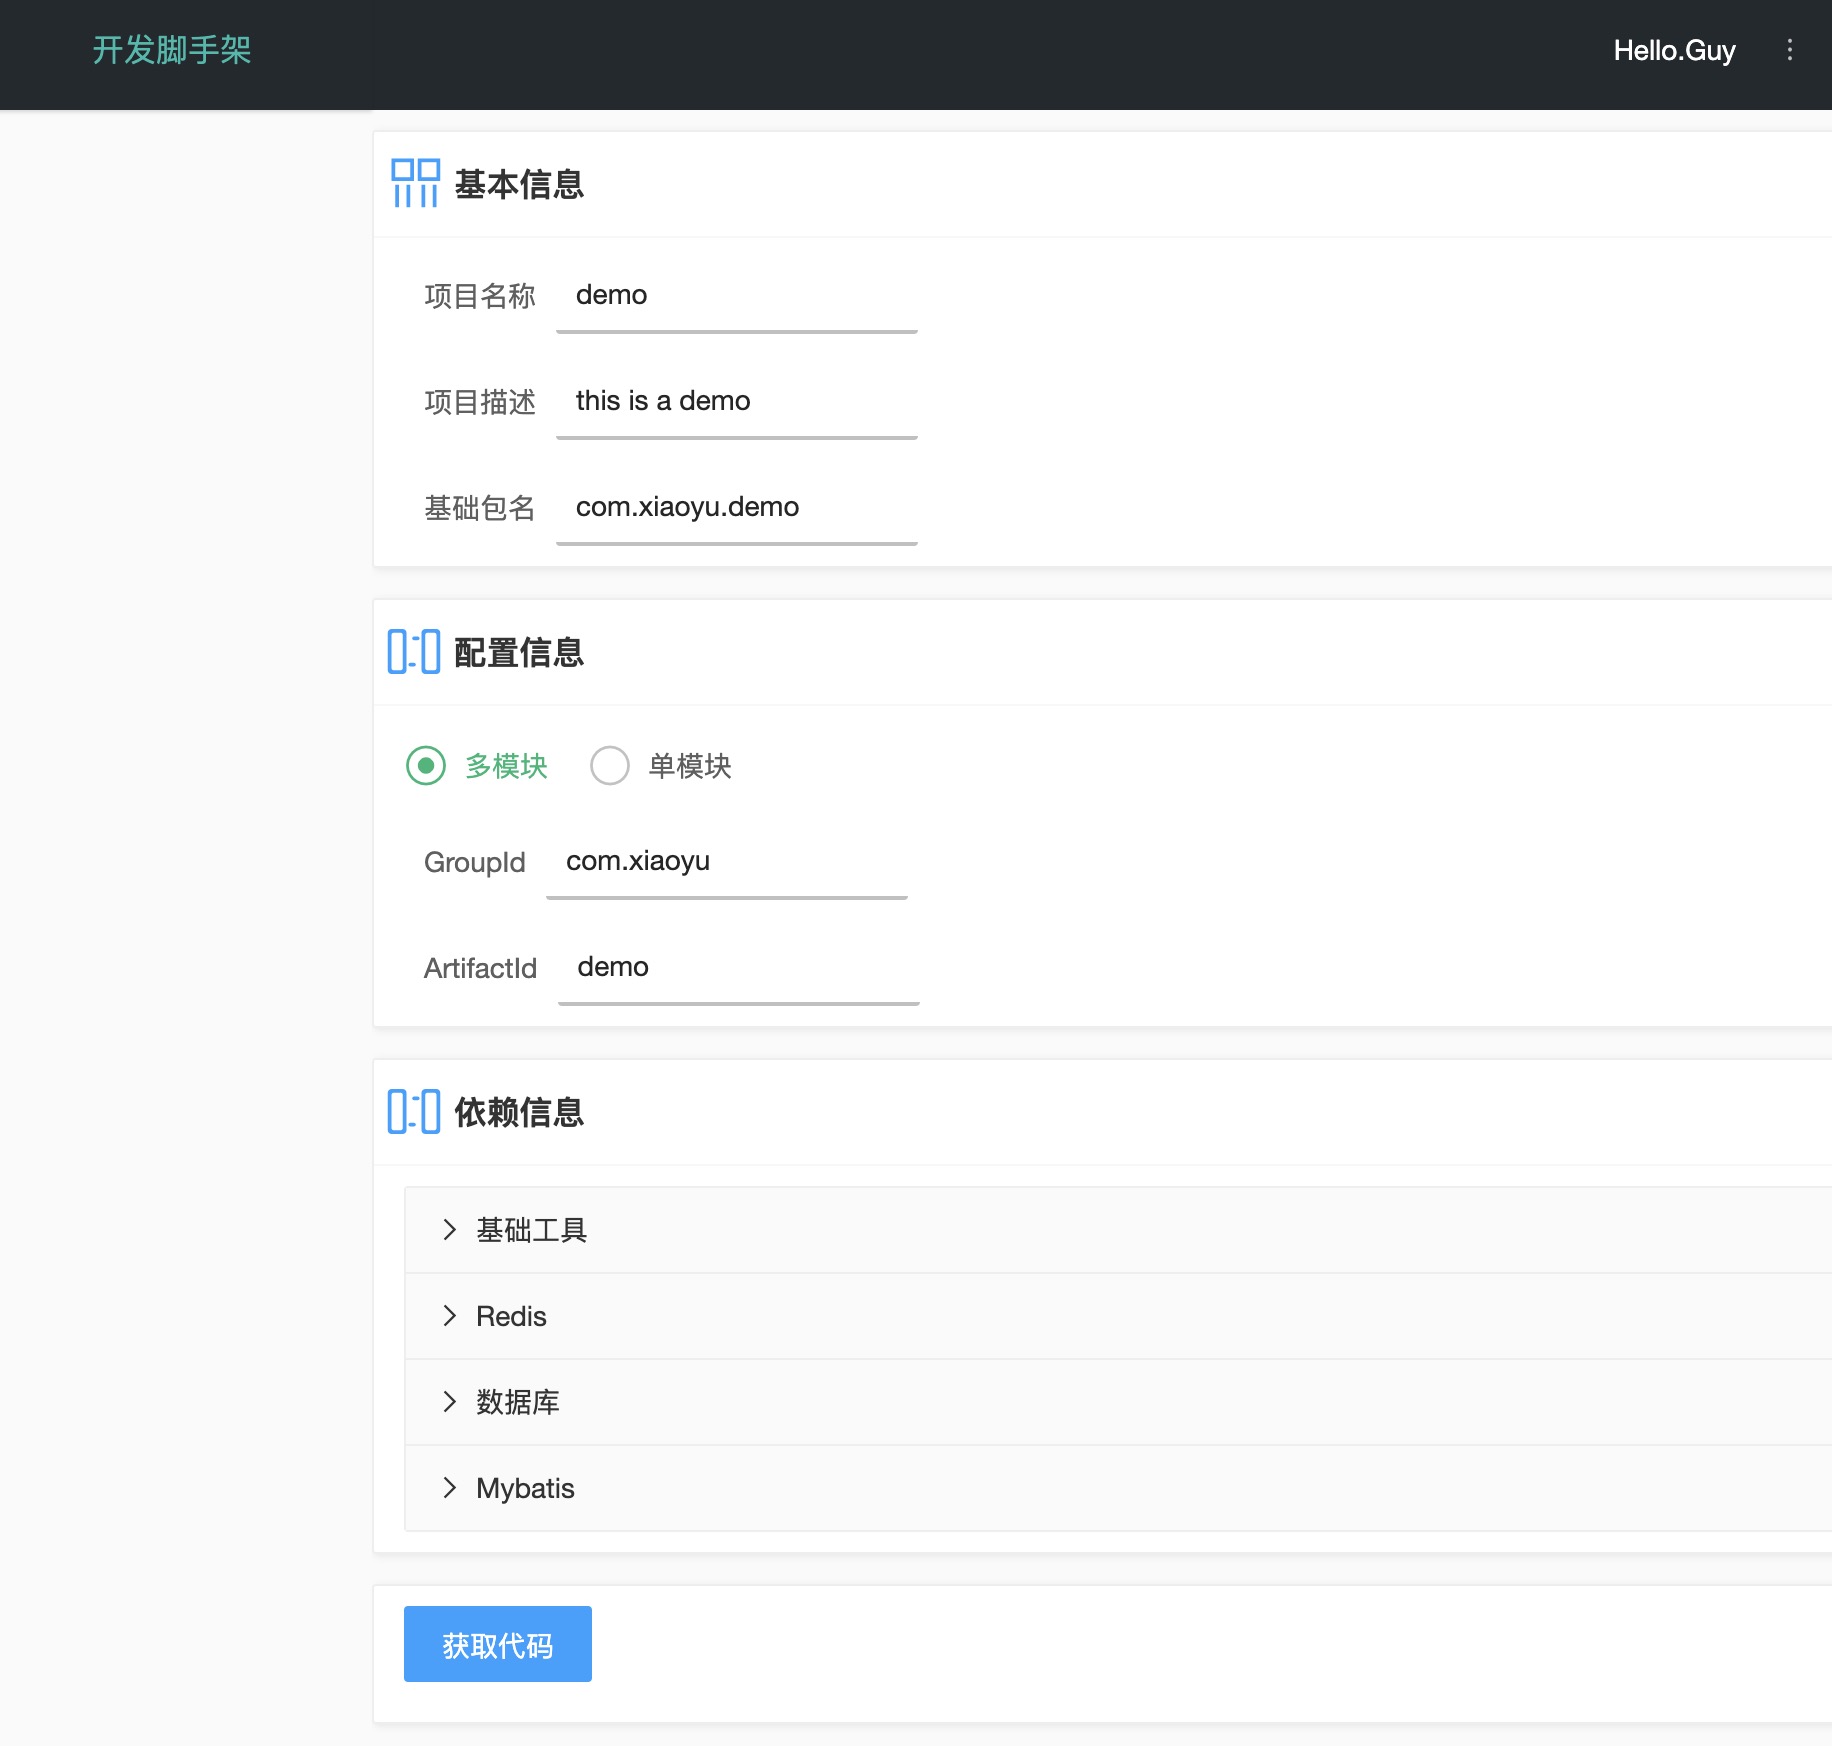Click the ArtifactId label
This screenshot has width=1832, height=1746.
point(480,968)
